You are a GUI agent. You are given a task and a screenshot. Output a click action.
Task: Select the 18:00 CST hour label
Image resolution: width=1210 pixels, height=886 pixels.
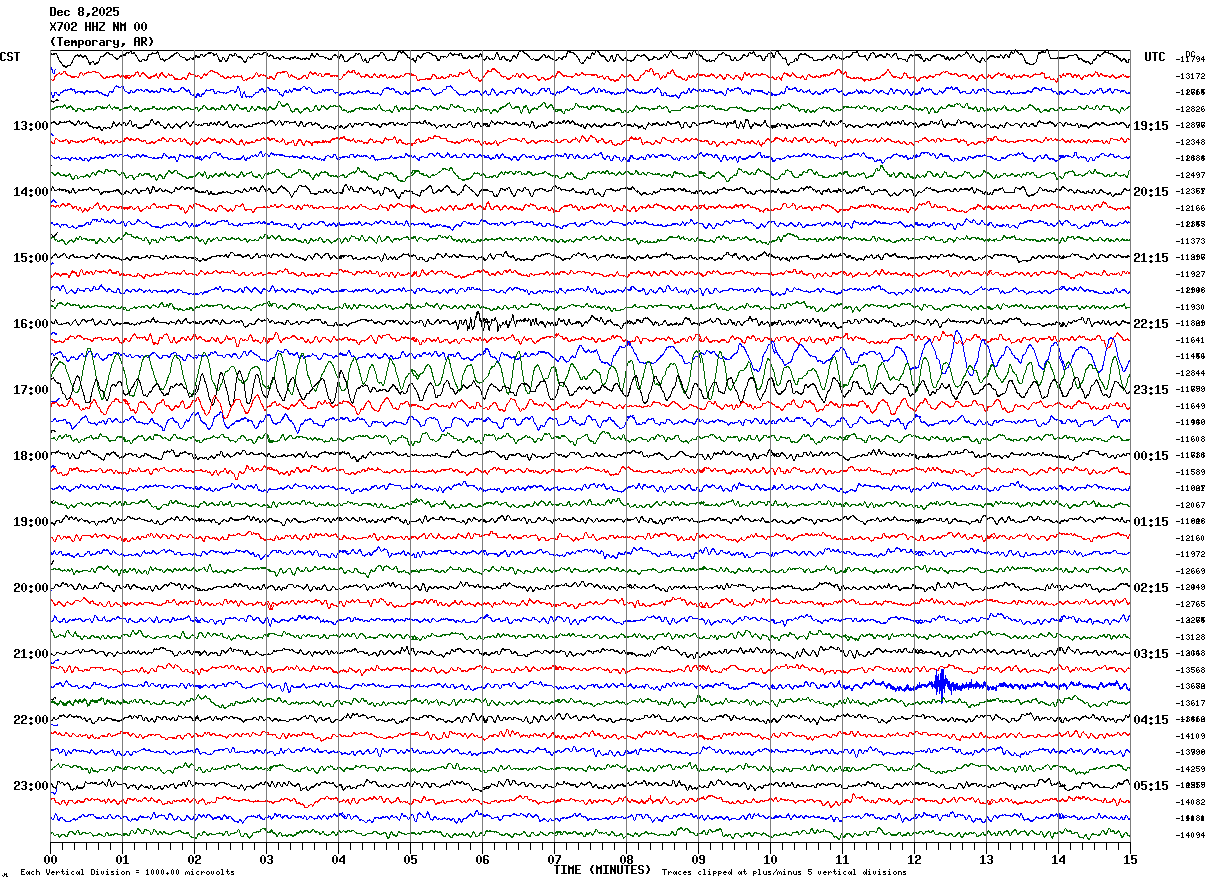(31, 456)
